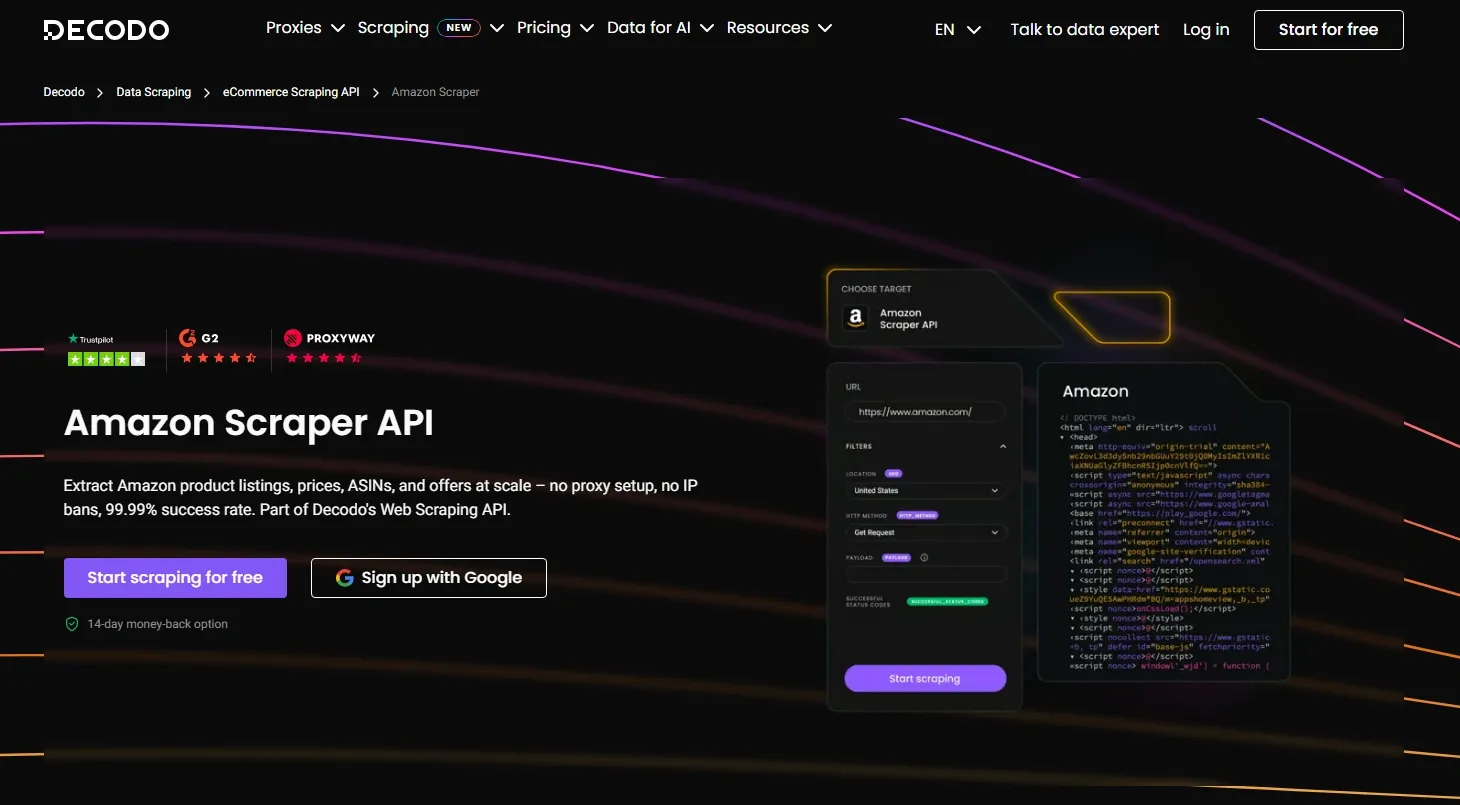This screenshot has height=805, width=1460.
Task: Open the Resources menu
Action: click(x=779, y=28)
